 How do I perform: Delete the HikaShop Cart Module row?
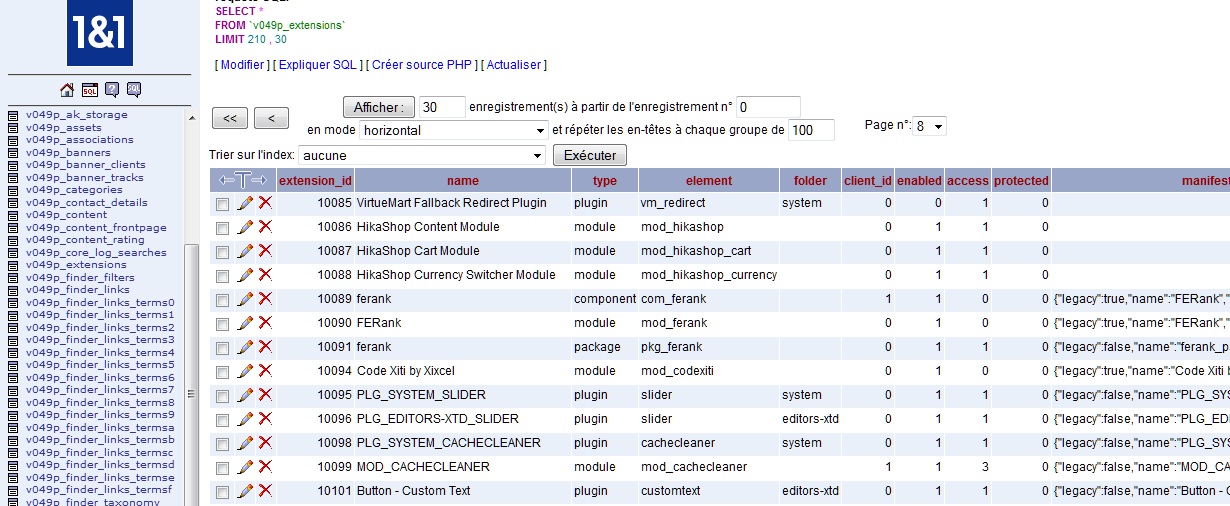265,251
